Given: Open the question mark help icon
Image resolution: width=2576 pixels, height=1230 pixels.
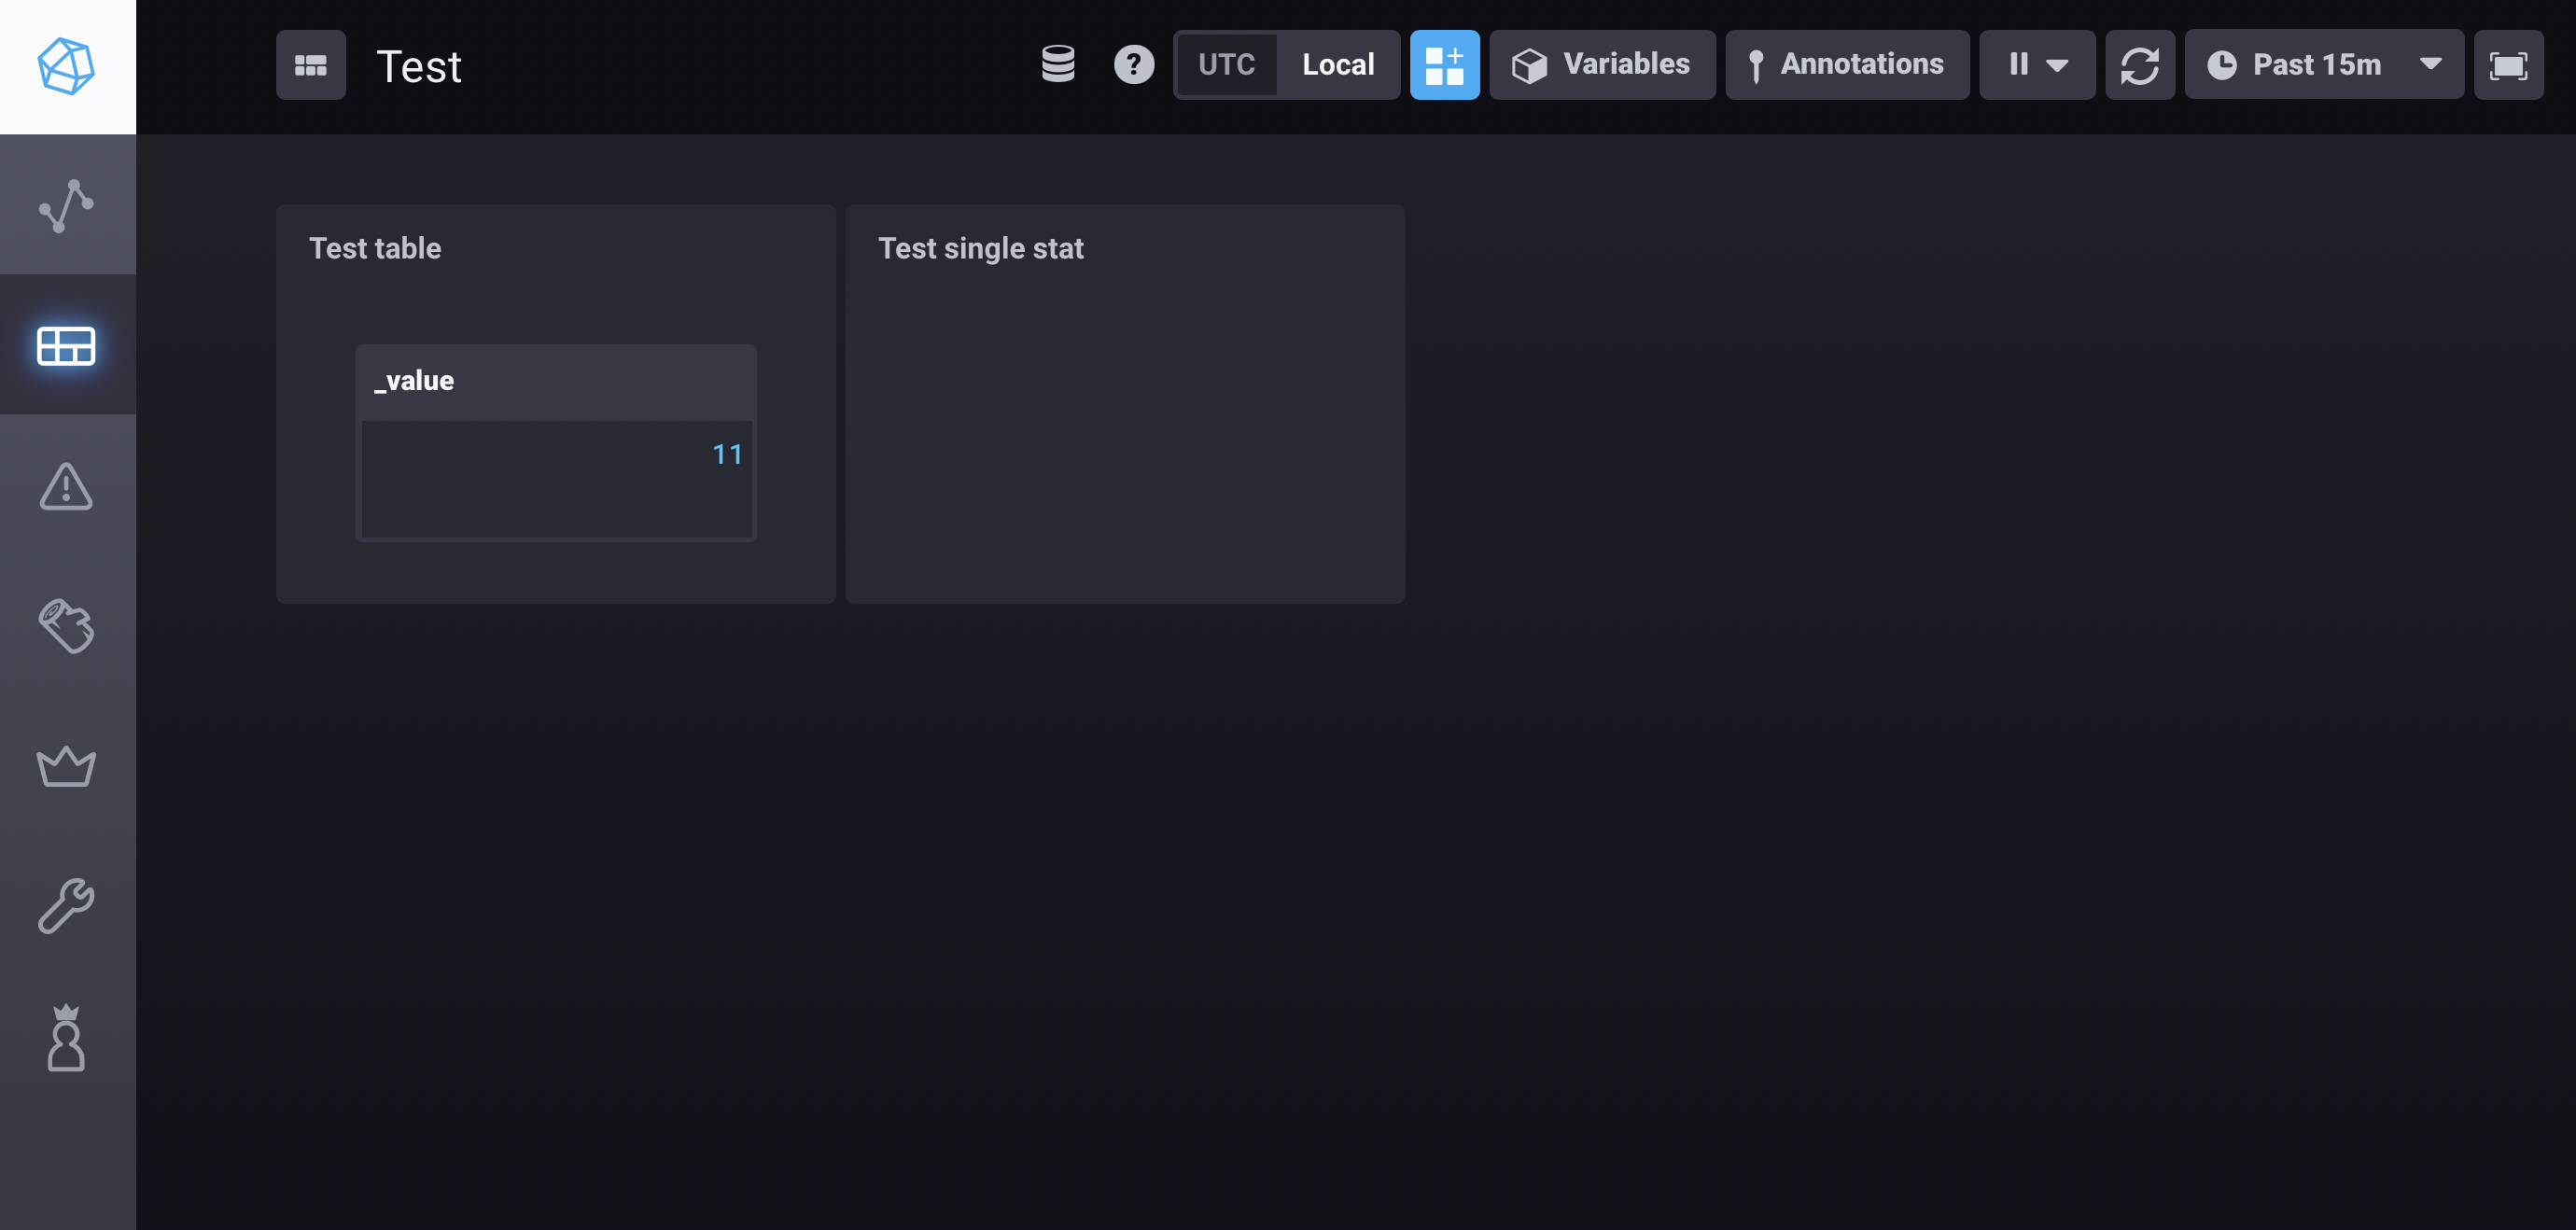Looking at the screenshot, I should (1133, 64).
